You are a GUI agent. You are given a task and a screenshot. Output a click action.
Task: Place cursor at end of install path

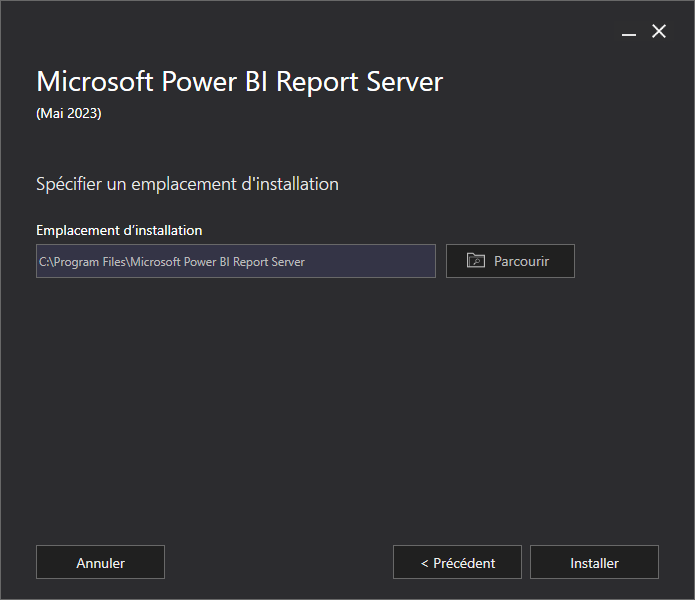click(x=306, y=262)
